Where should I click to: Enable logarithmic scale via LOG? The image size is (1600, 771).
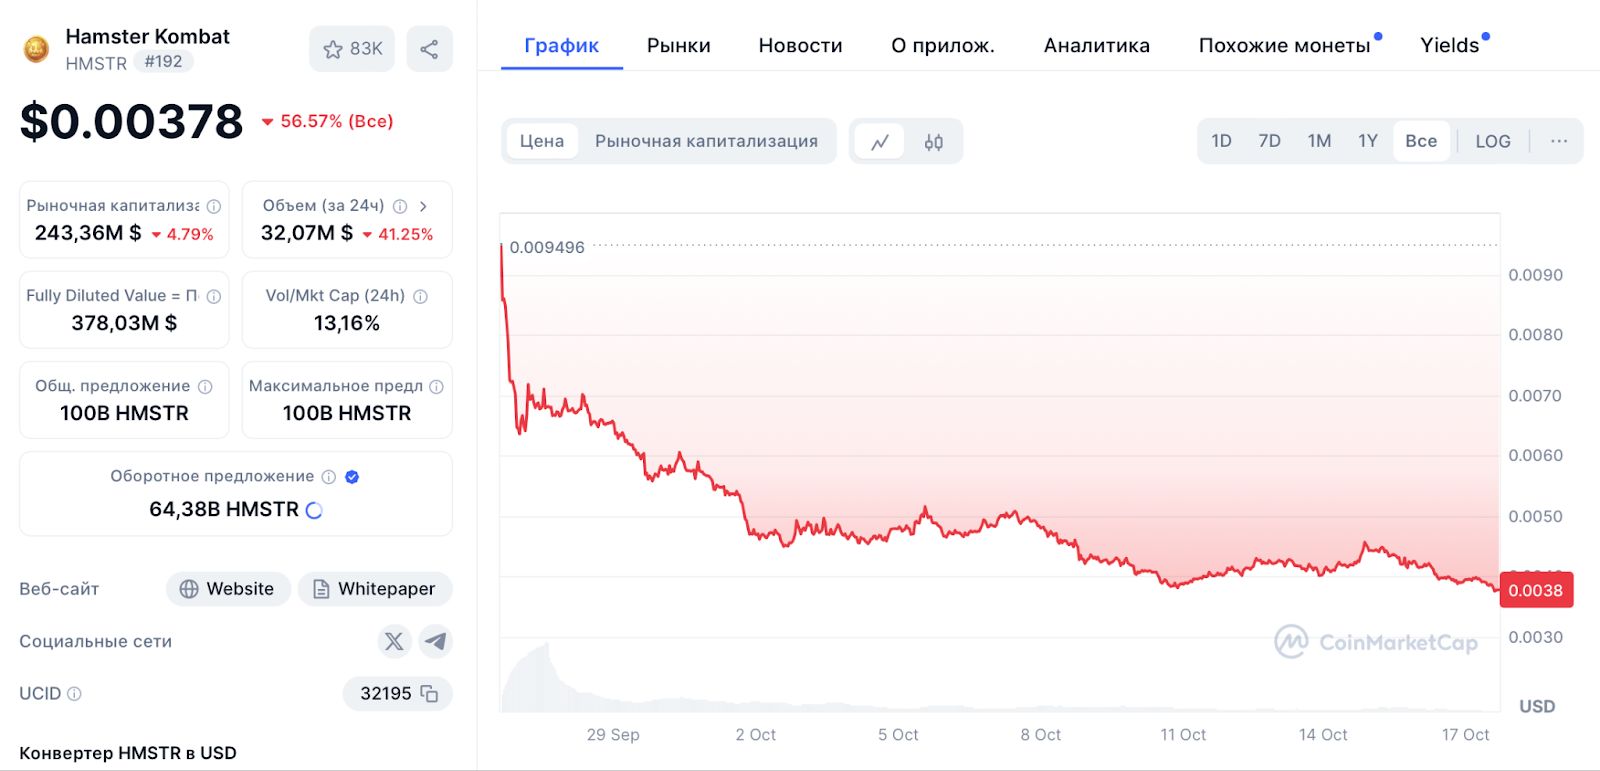tap(1492, 141)
